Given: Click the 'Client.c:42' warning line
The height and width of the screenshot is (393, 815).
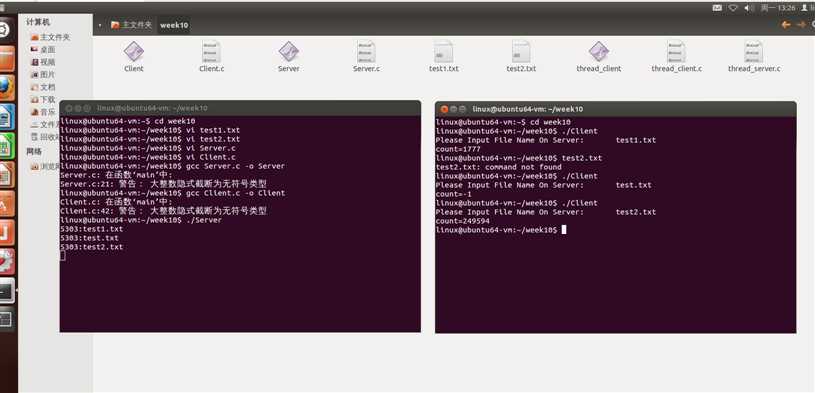Looking at the screenshot, I should (x=163, y=211).
